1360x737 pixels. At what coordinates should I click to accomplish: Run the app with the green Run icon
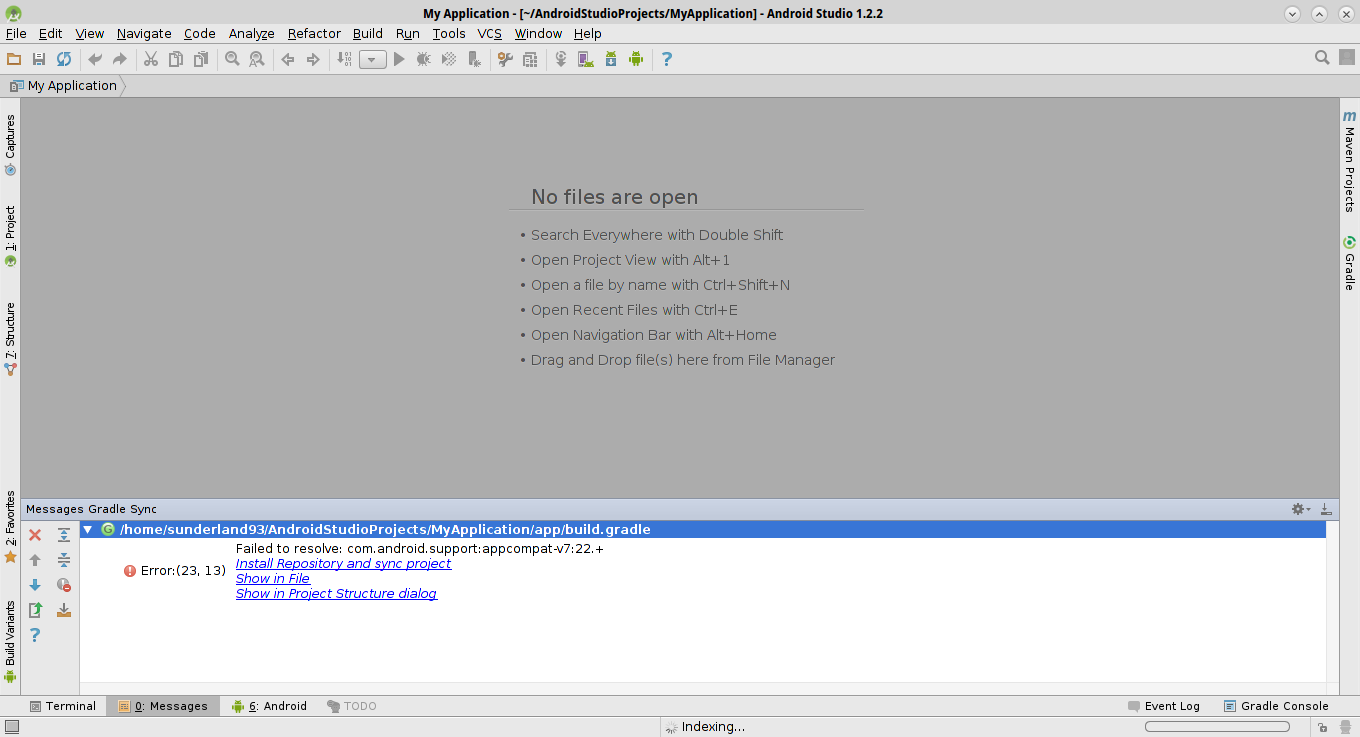point(398,59)
